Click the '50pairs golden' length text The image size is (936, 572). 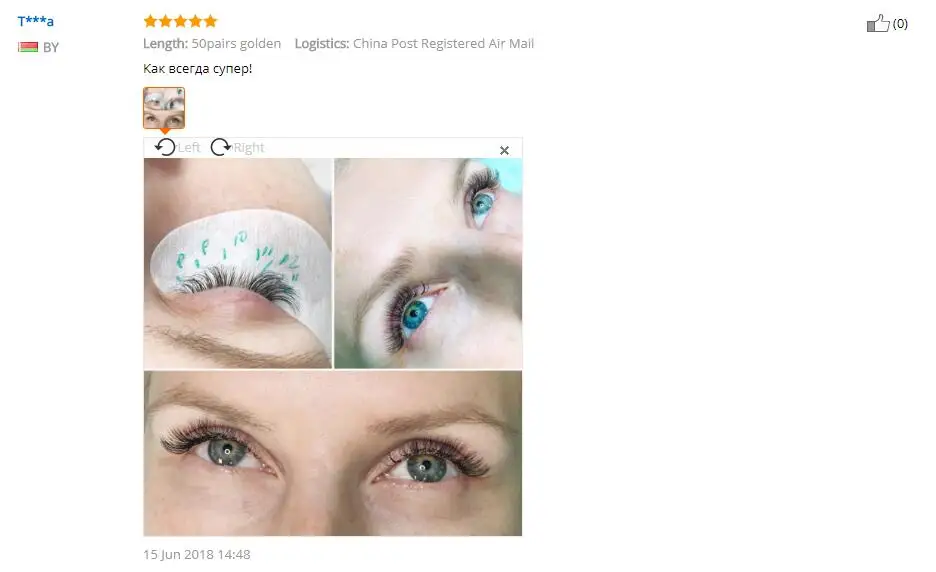pos(236,44)
